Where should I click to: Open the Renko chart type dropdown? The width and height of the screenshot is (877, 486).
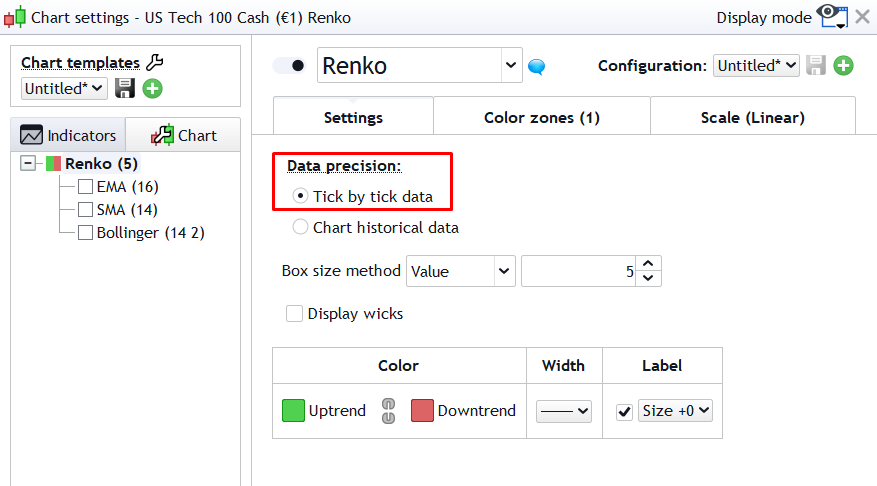511,66
